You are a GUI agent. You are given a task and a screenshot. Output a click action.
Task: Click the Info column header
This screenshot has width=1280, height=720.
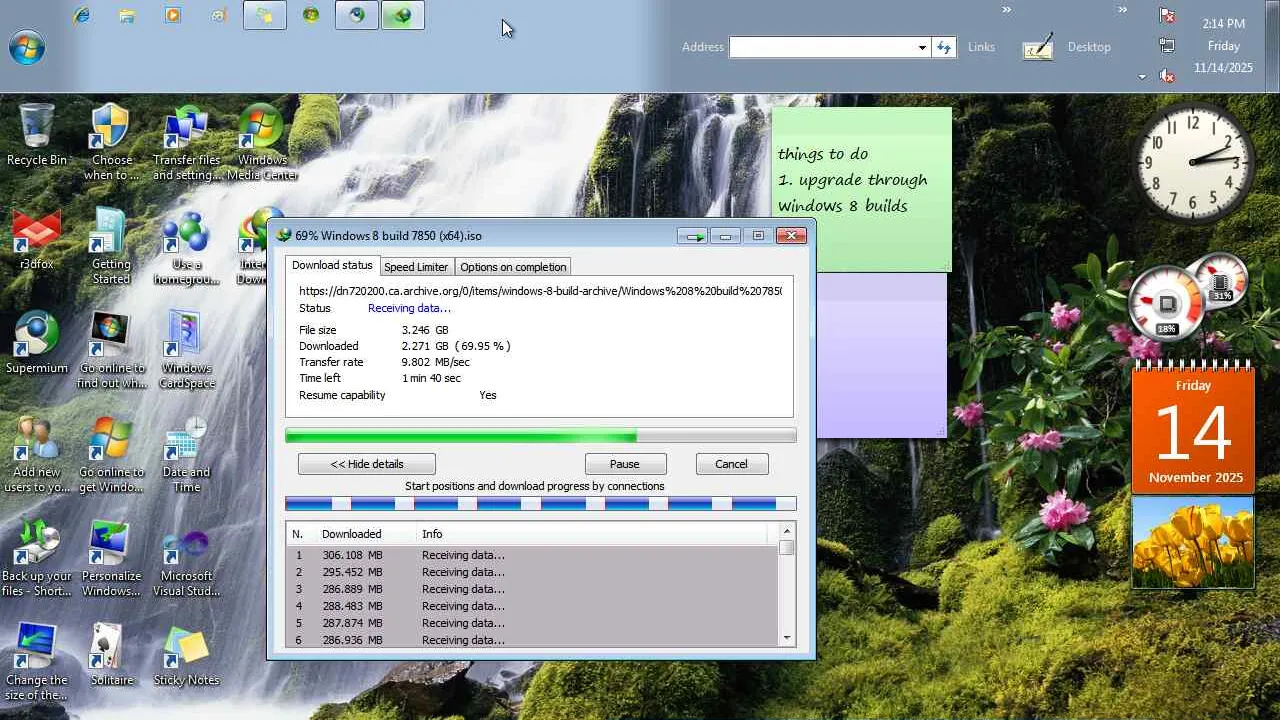[x=592, y=534]
